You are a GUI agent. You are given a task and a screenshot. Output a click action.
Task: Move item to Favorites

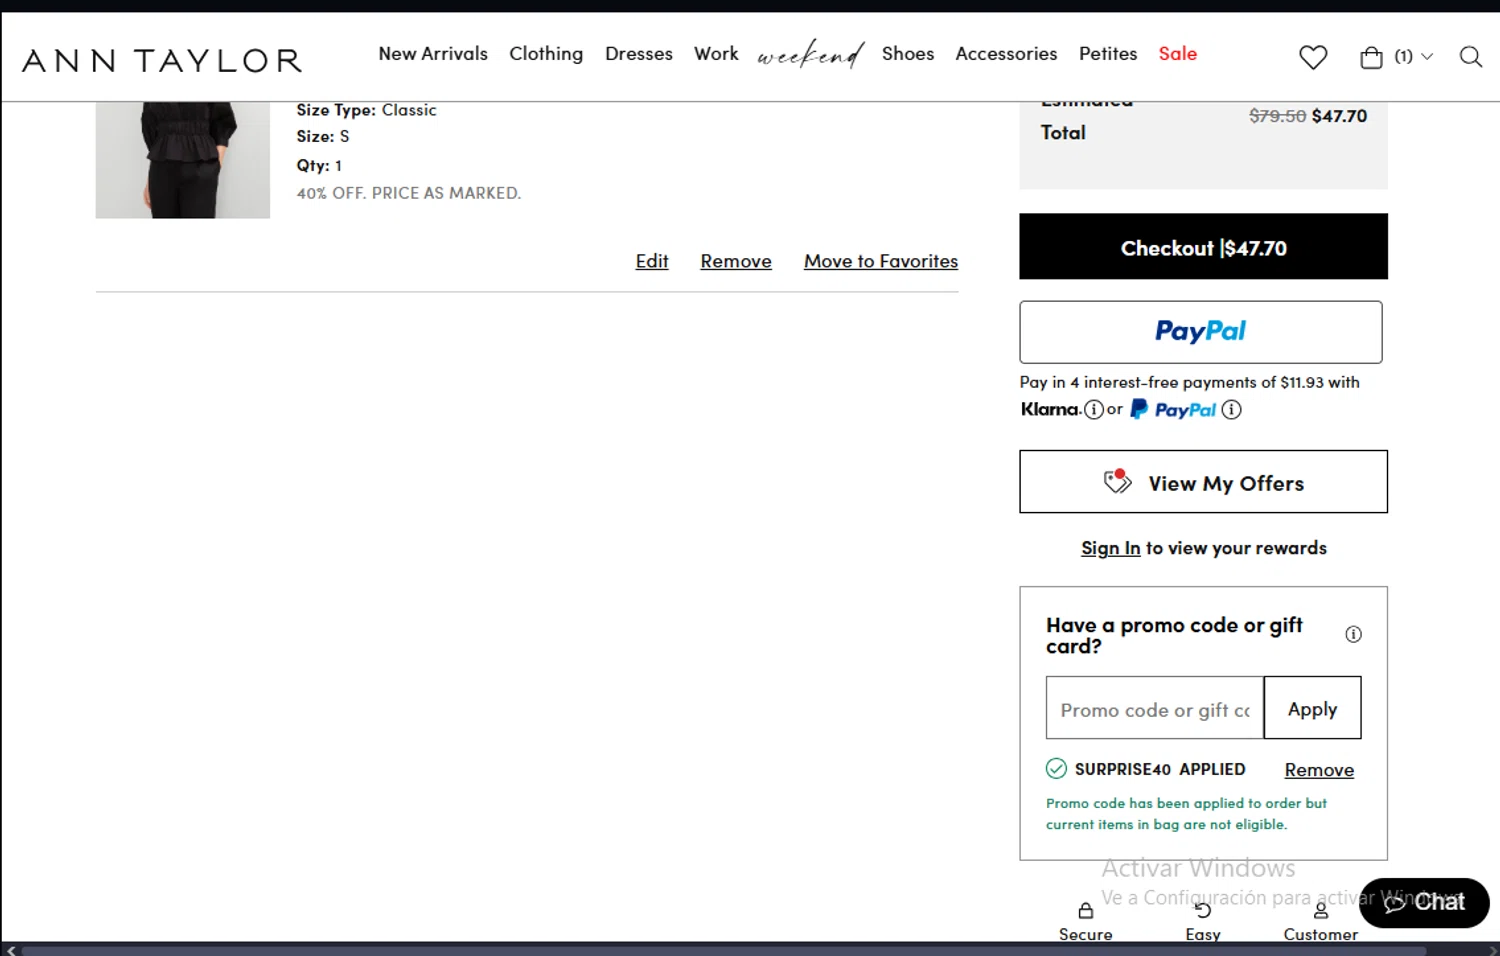(x=881, y=261)
